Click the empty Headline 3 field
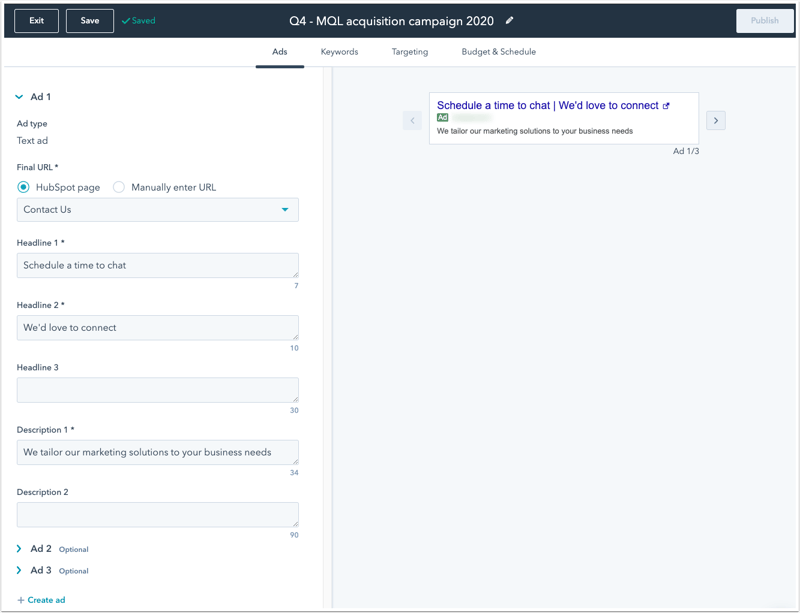The height and width of the screenshot is (613, 800). [158, 390]
